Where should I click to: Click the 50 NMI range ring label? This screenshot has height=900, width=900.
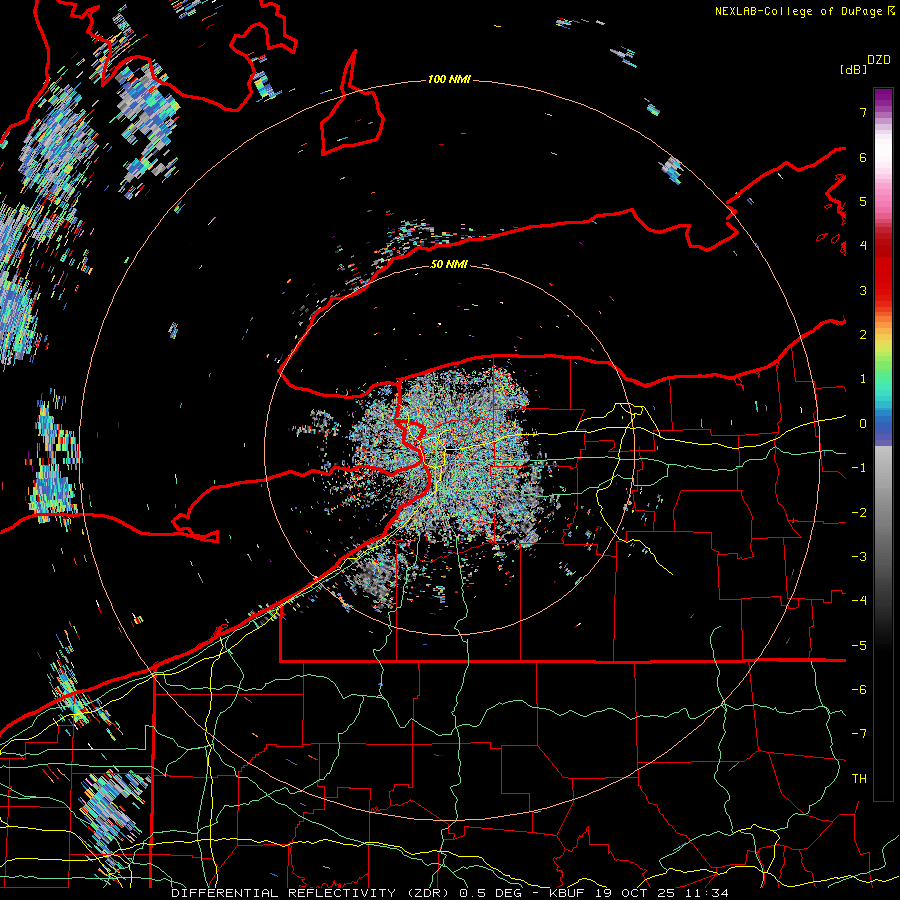(449, 264)
